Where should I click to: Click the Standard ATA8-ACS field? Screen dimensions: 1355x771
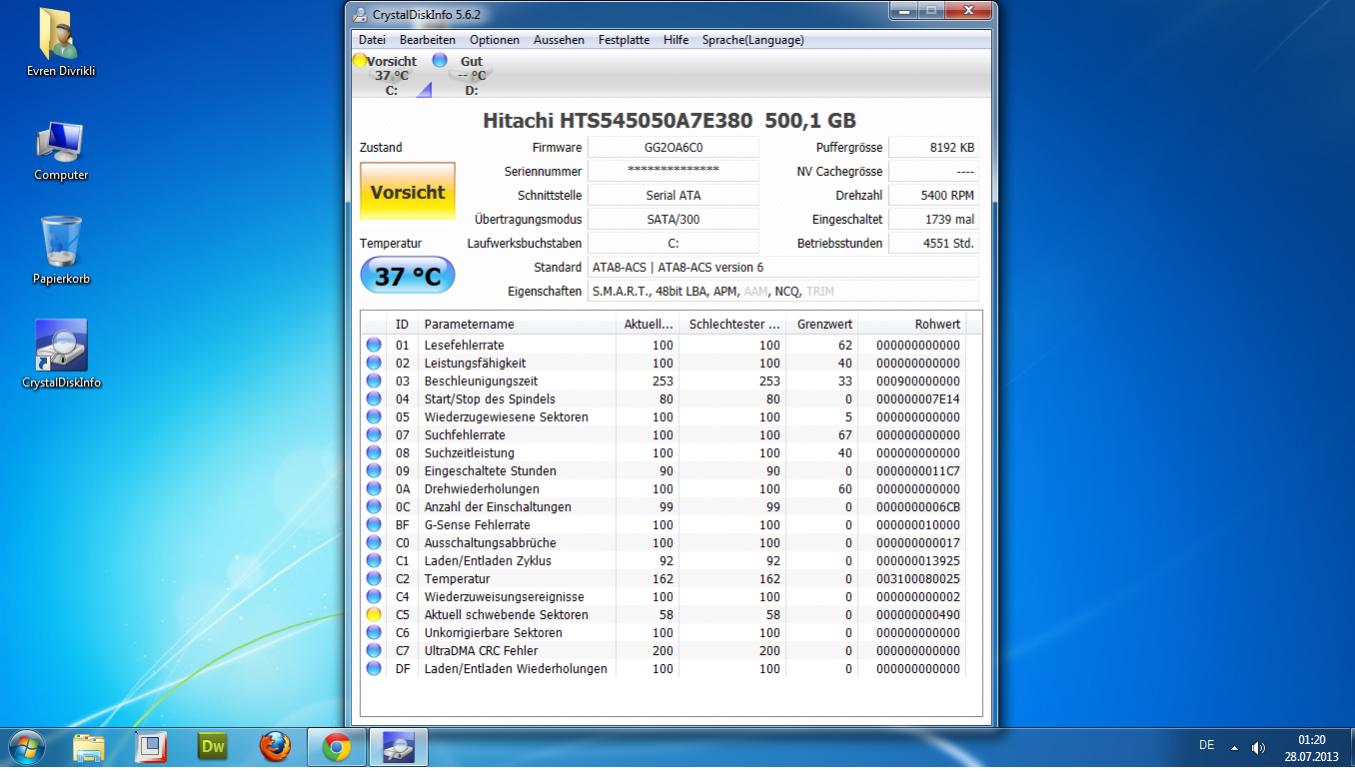pyautogui.click(x=783, y=267)
